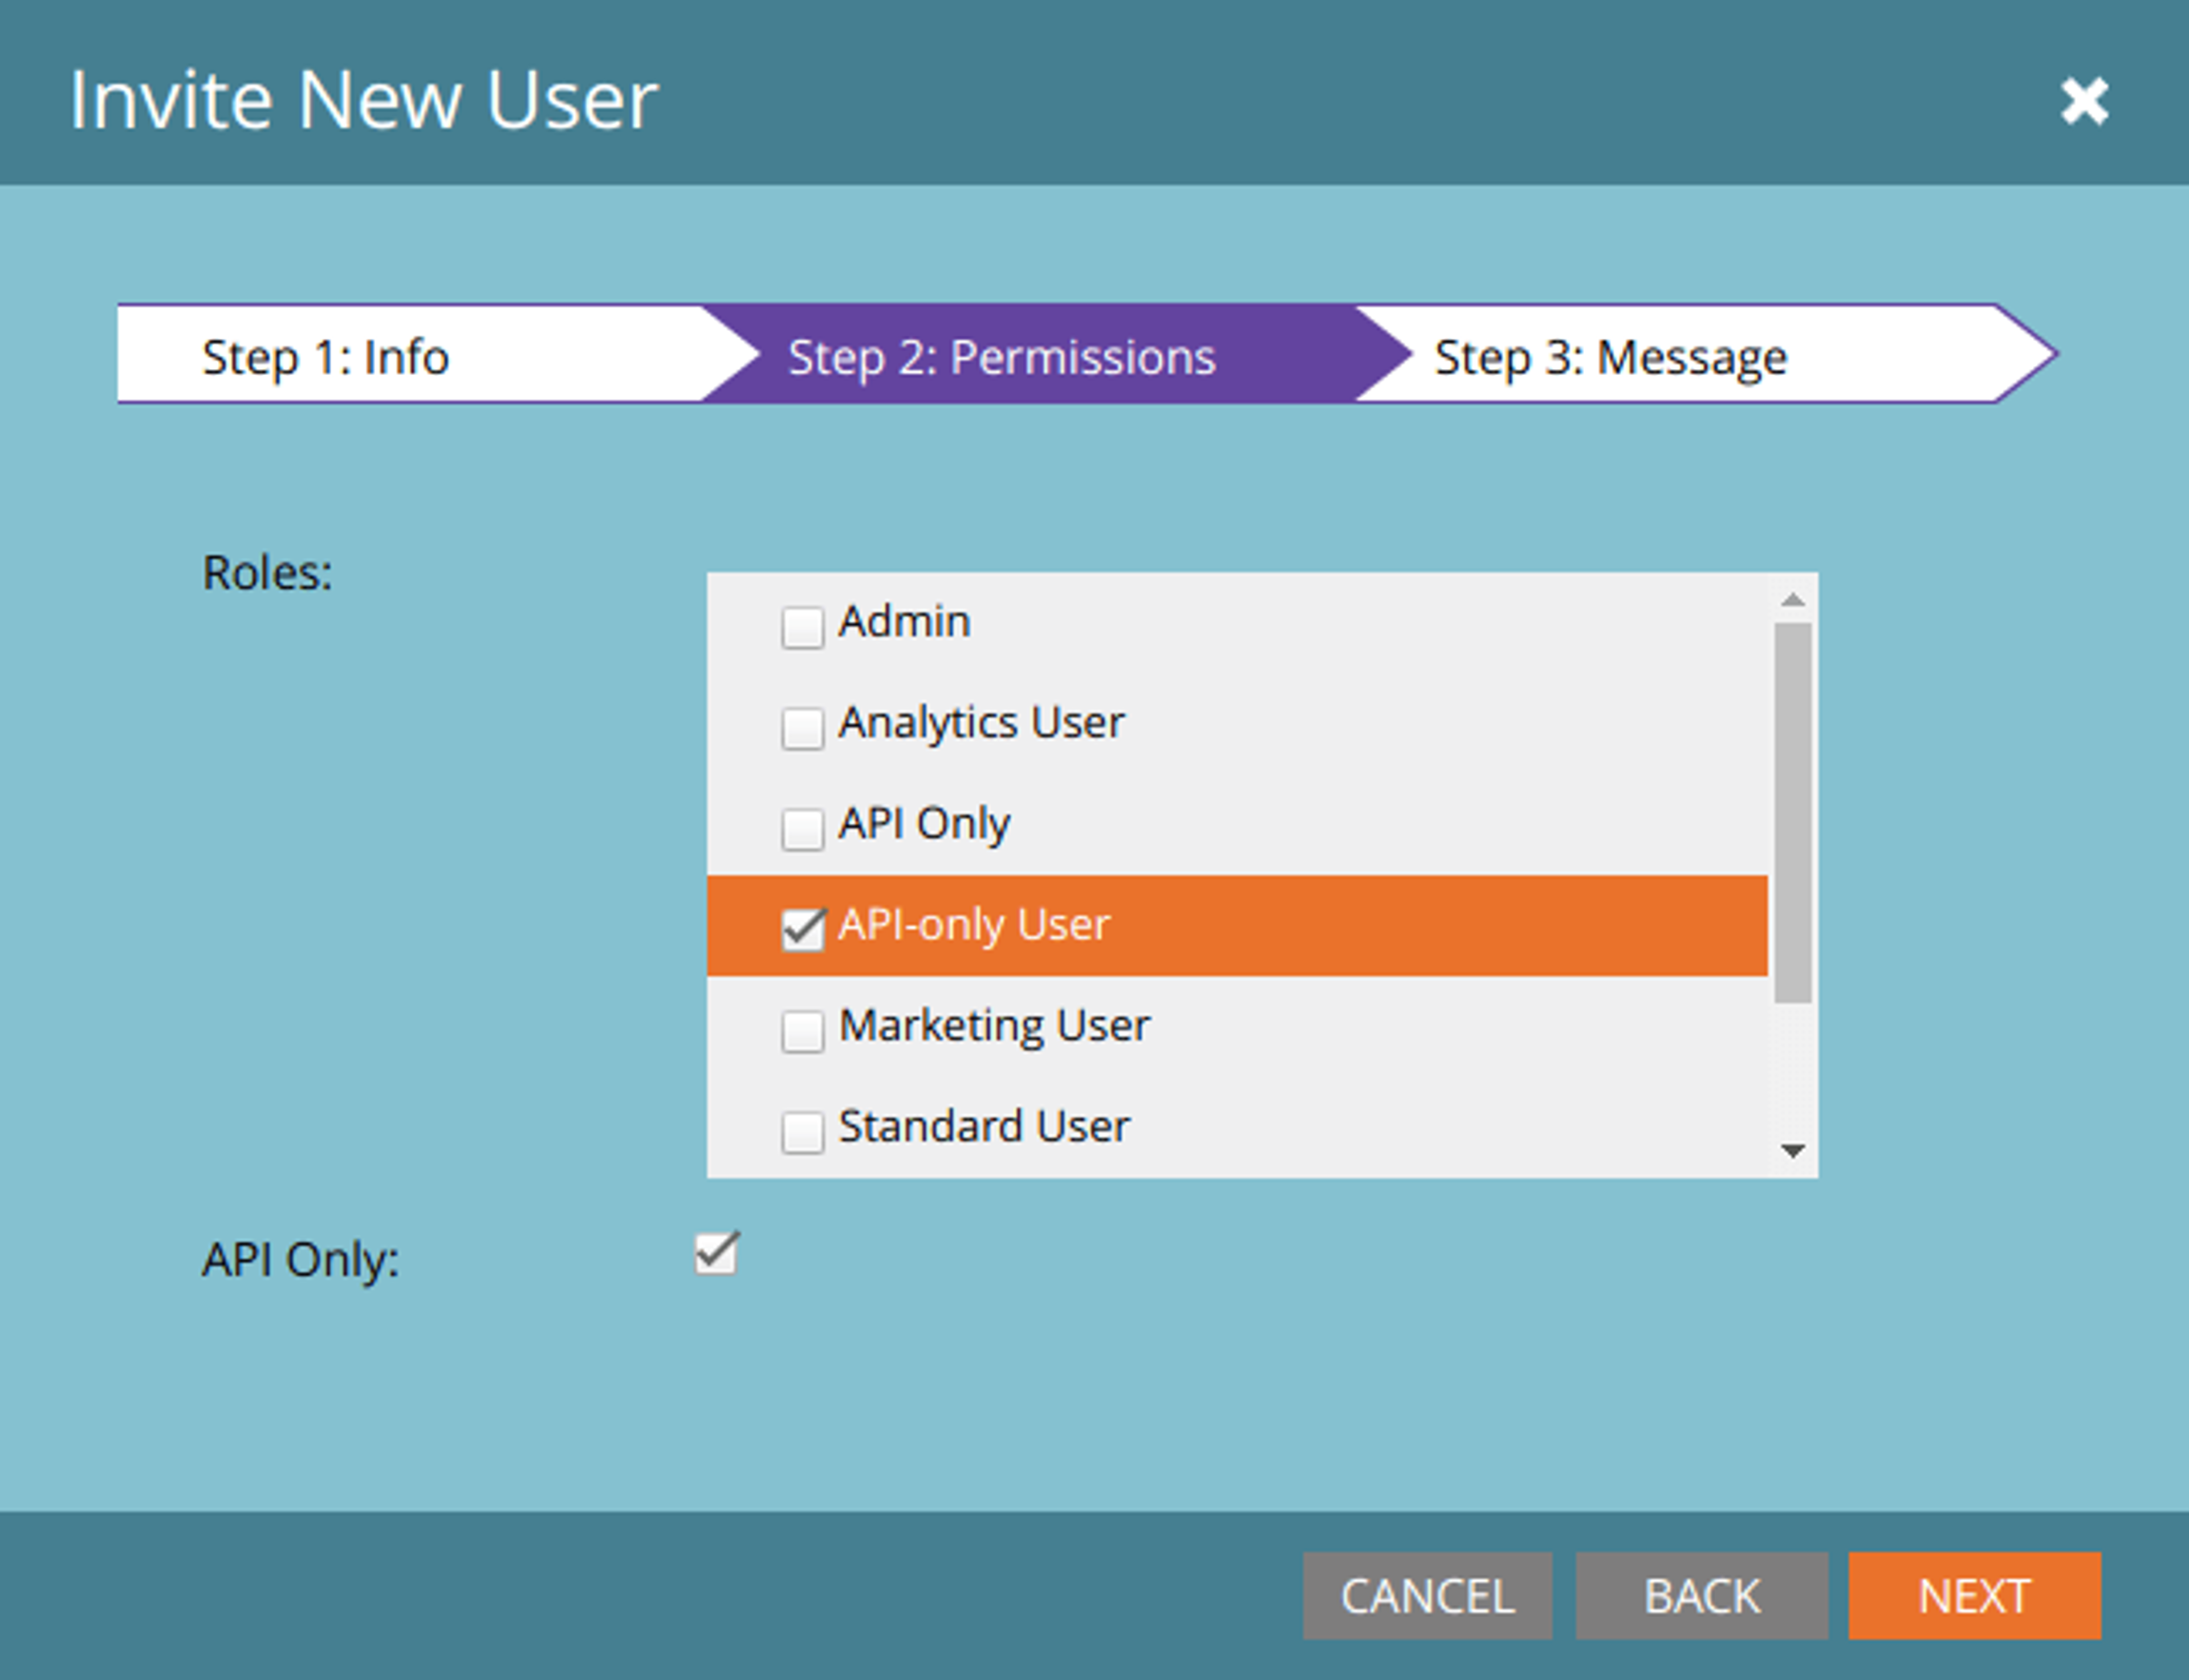This screenshot has width=2189, height=1680.
Task: Tick the API Only role checkbox in list
Action: 802,829
